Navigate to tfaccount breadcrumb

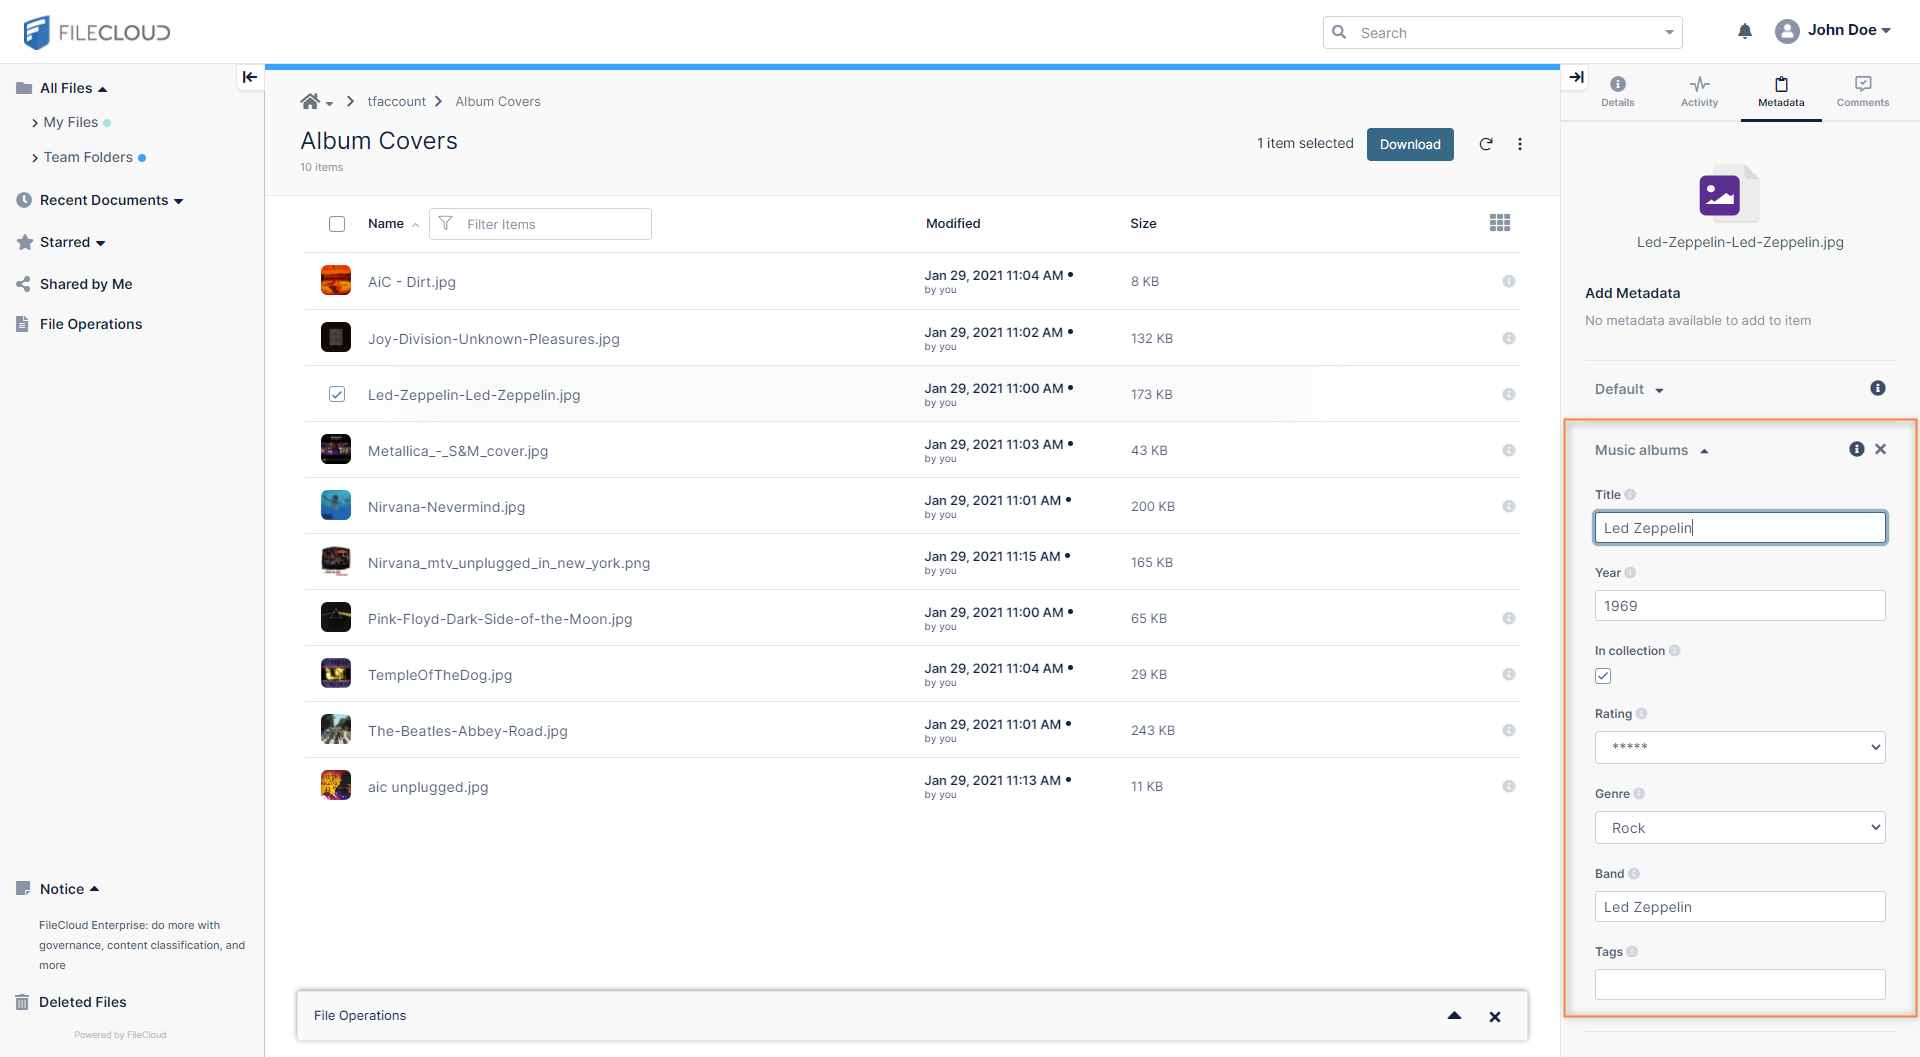click(396, 101)
